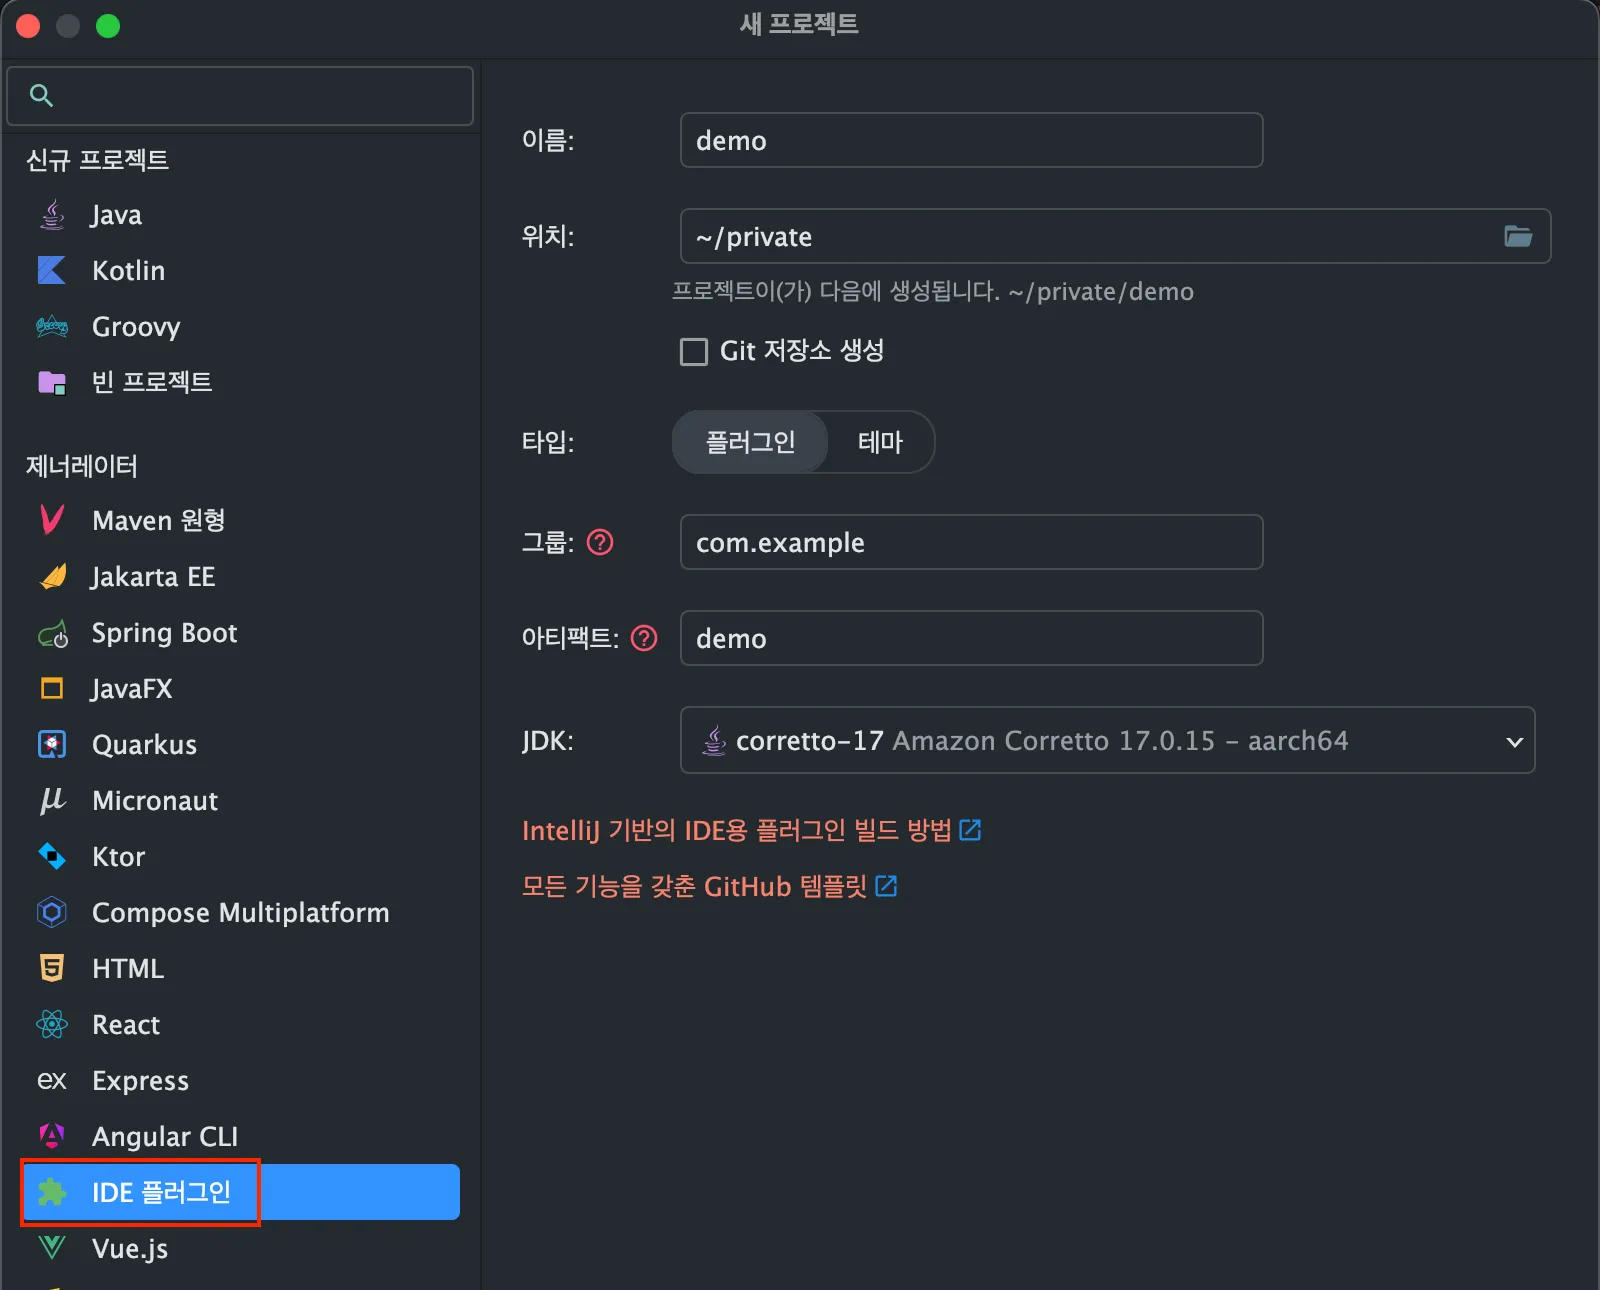
Task: Click the React atom icon
Action: [x=52, y=1024]
